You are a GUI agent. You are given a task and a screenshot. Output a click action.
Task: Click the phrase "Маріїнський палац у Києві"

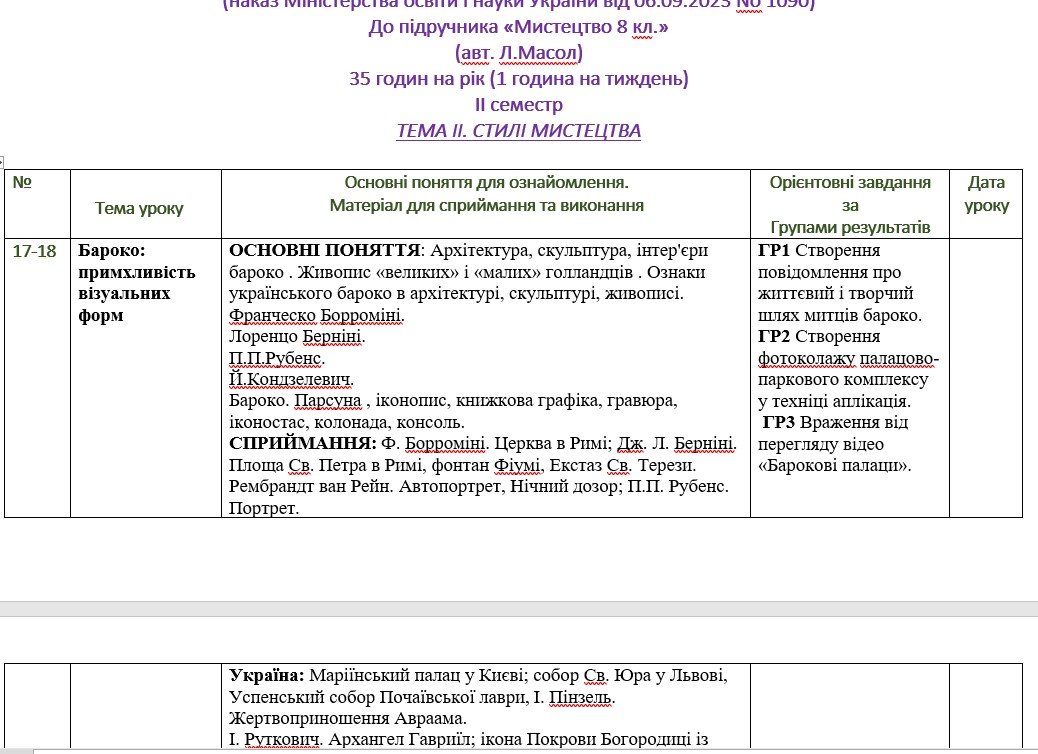[x=417, y=675]
